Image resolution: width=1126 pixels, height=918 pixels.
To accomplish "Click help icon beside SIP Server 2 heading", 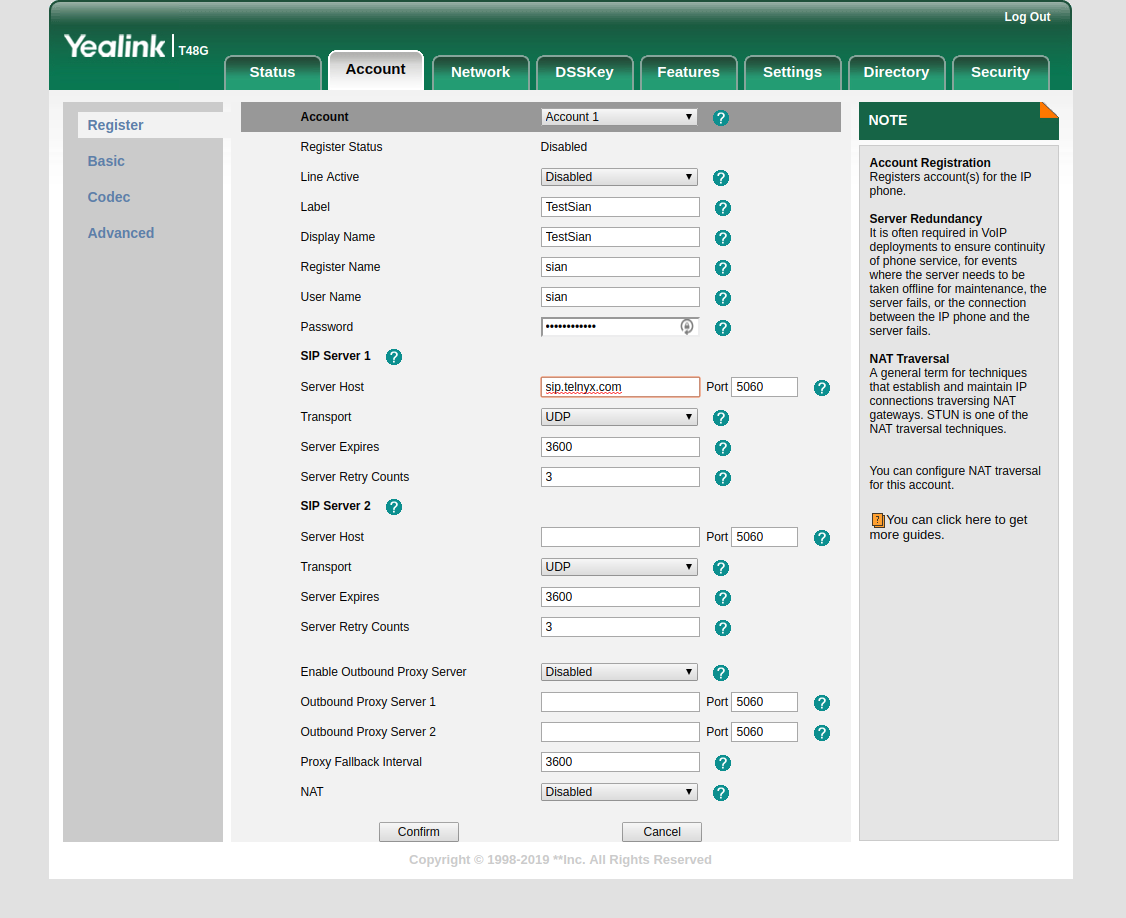I will tap(394, 507).
